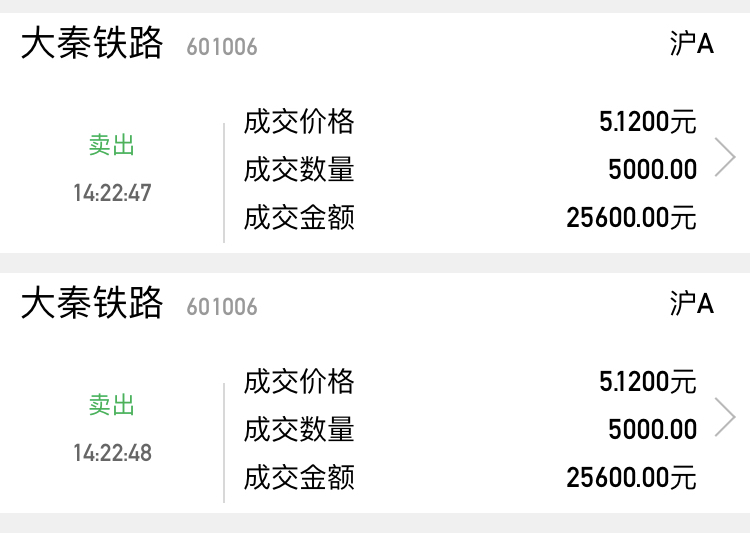Image resolution: width=750 pixels, height=537 pixels.
Task: Click stock code 601006 in the 14:22:48 trade
Action: click(222, 307)
